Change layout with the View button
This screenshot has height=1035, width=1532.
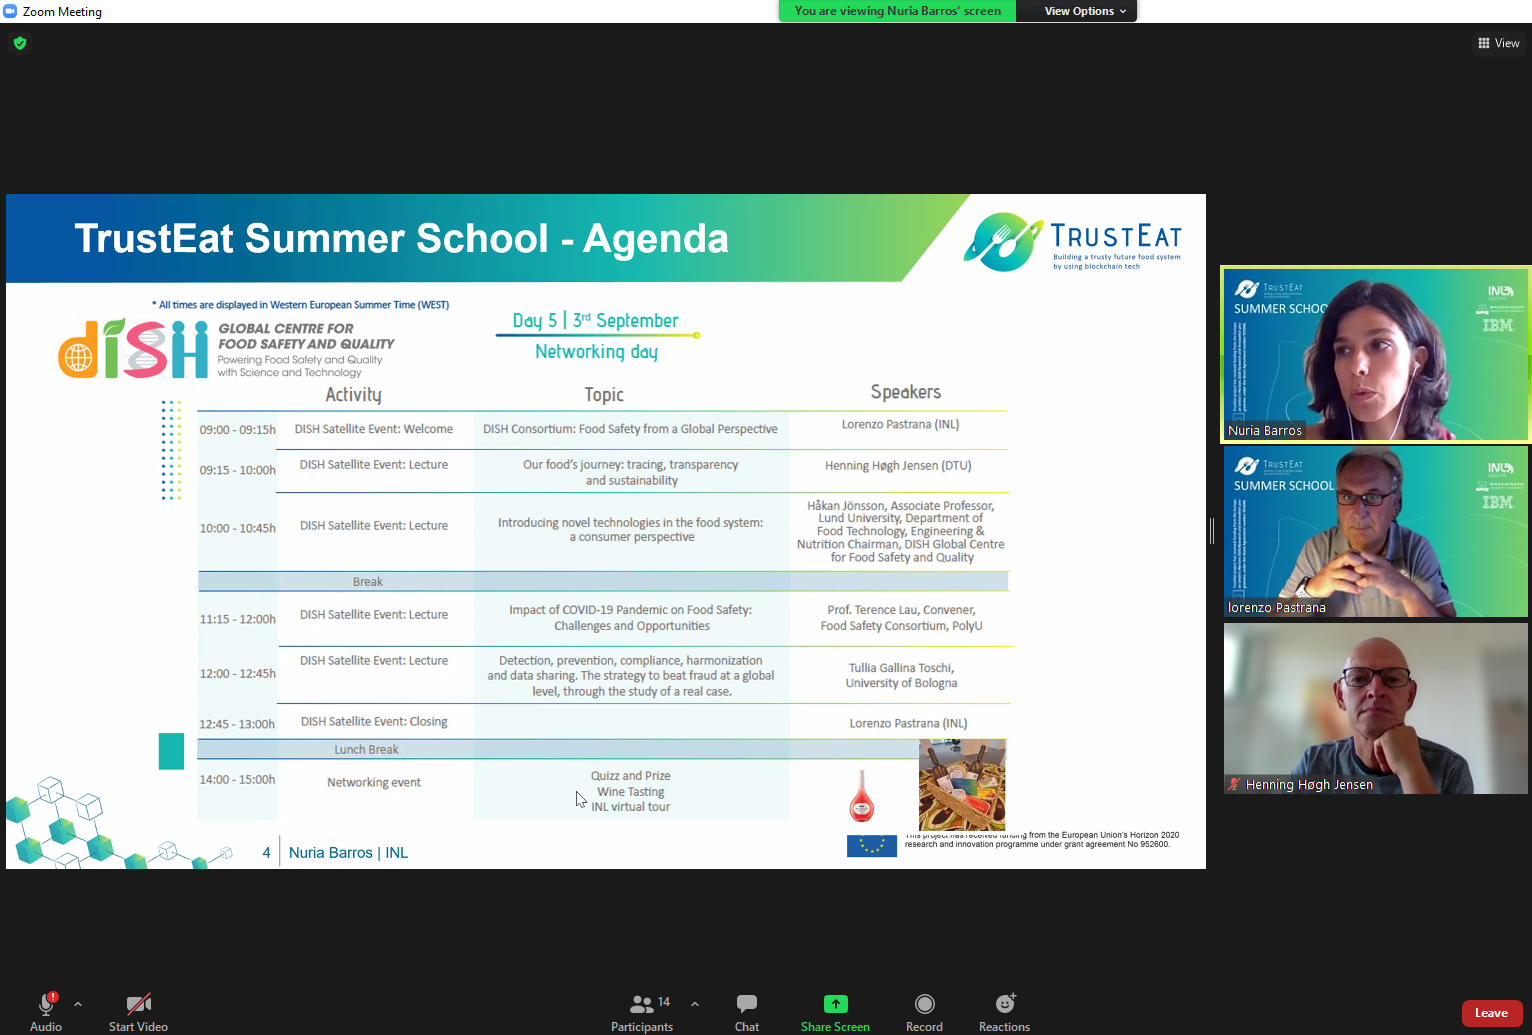tap(1498, 43)
